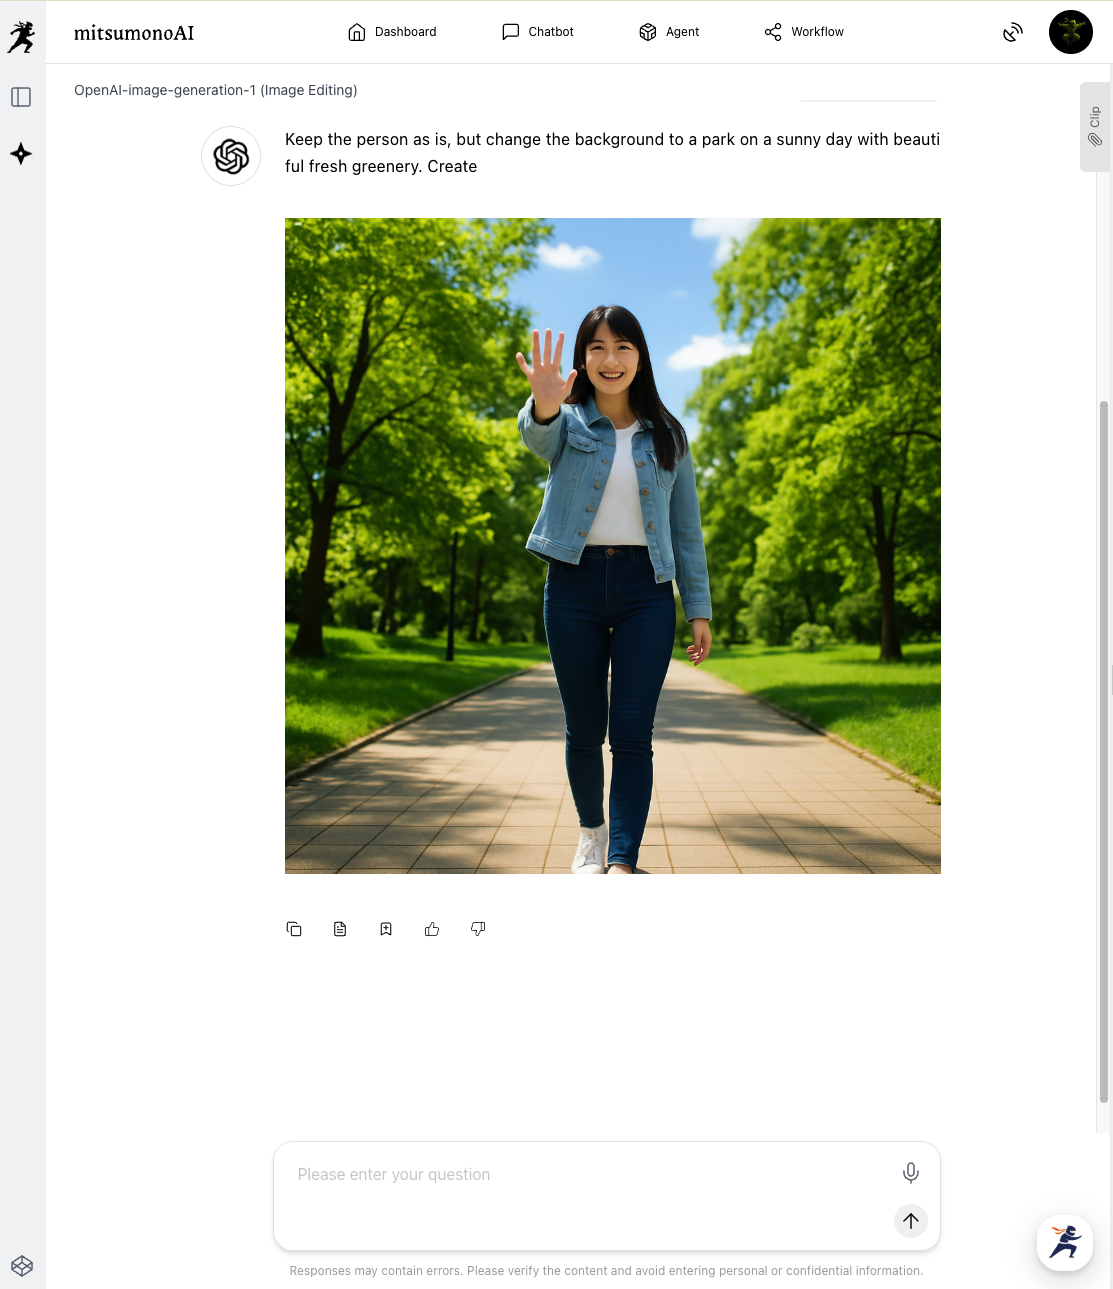
Task: Open the Workflow page
Action: (804, 32)
